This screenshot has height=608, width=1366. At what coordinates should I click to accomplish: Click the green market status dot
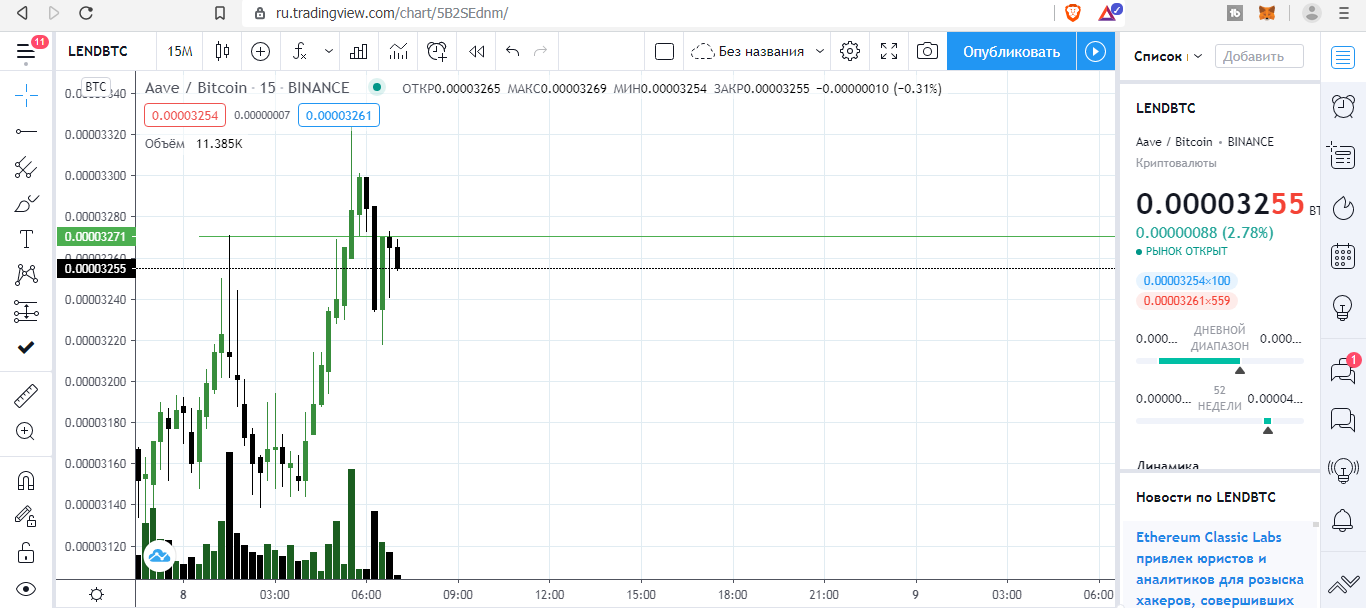tap(376, 87)
